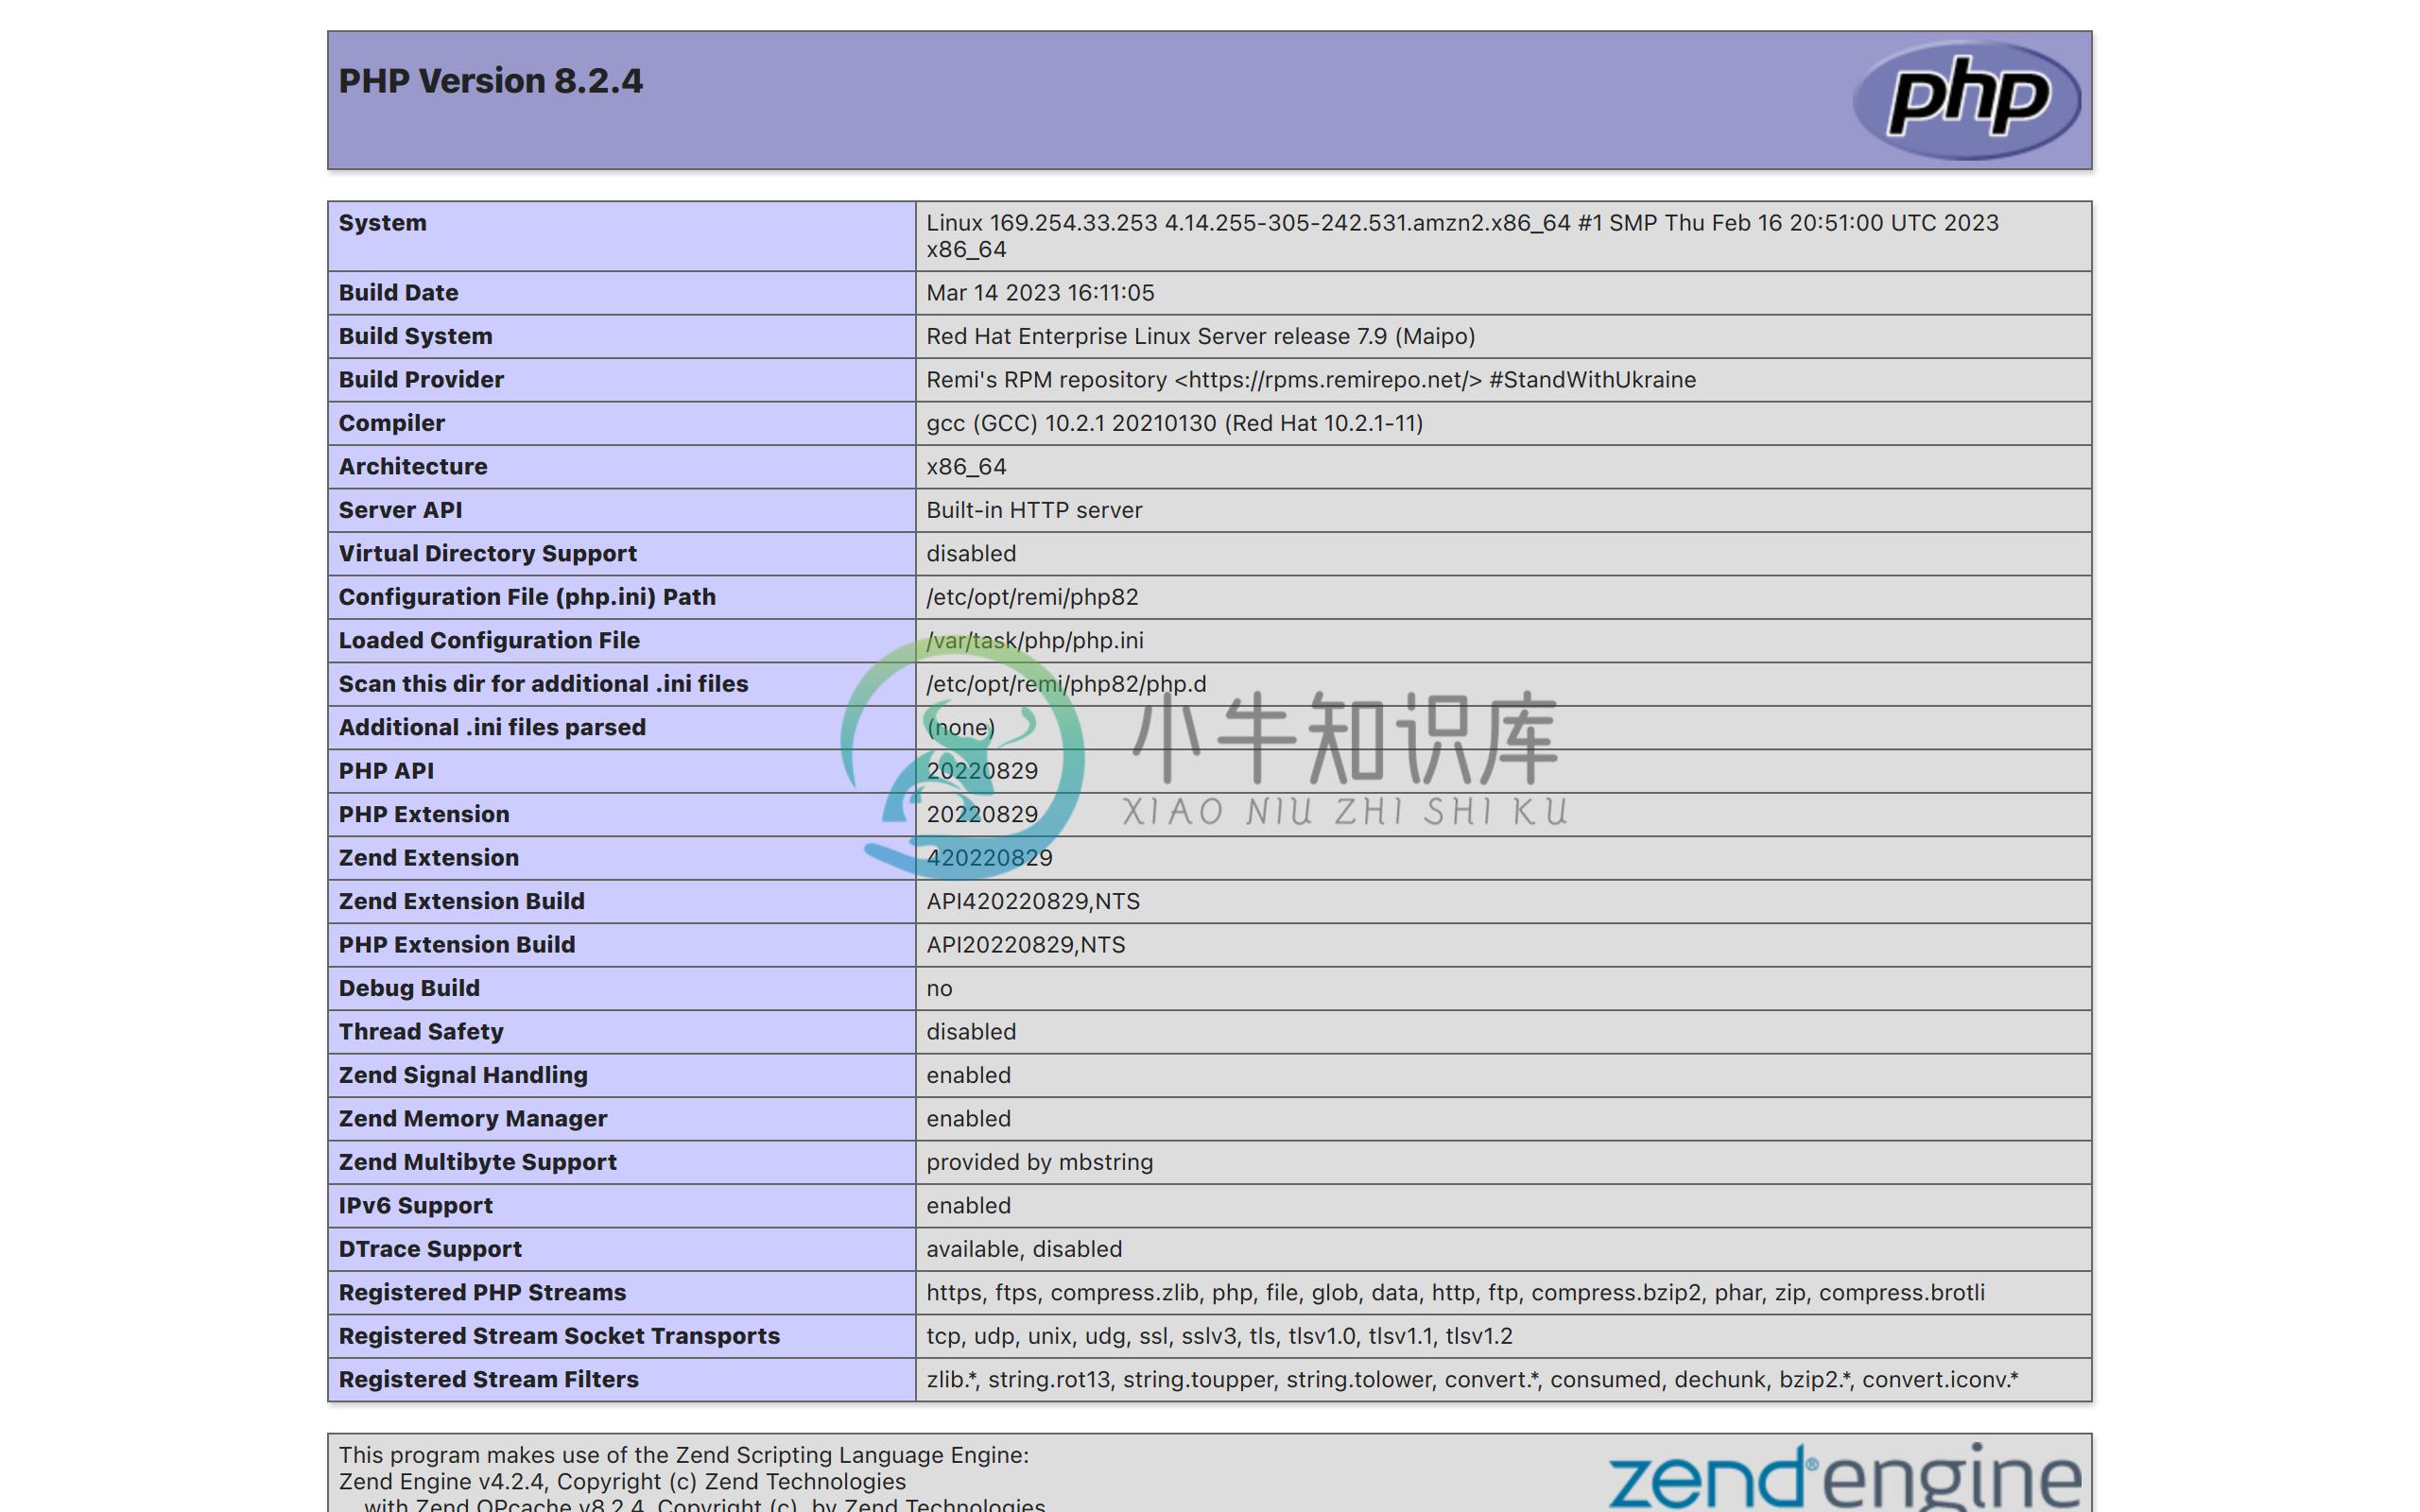The image size is (2420, 1512).
Task: Select disabled value for Thread Safety
Action: tap(971, 1032)
